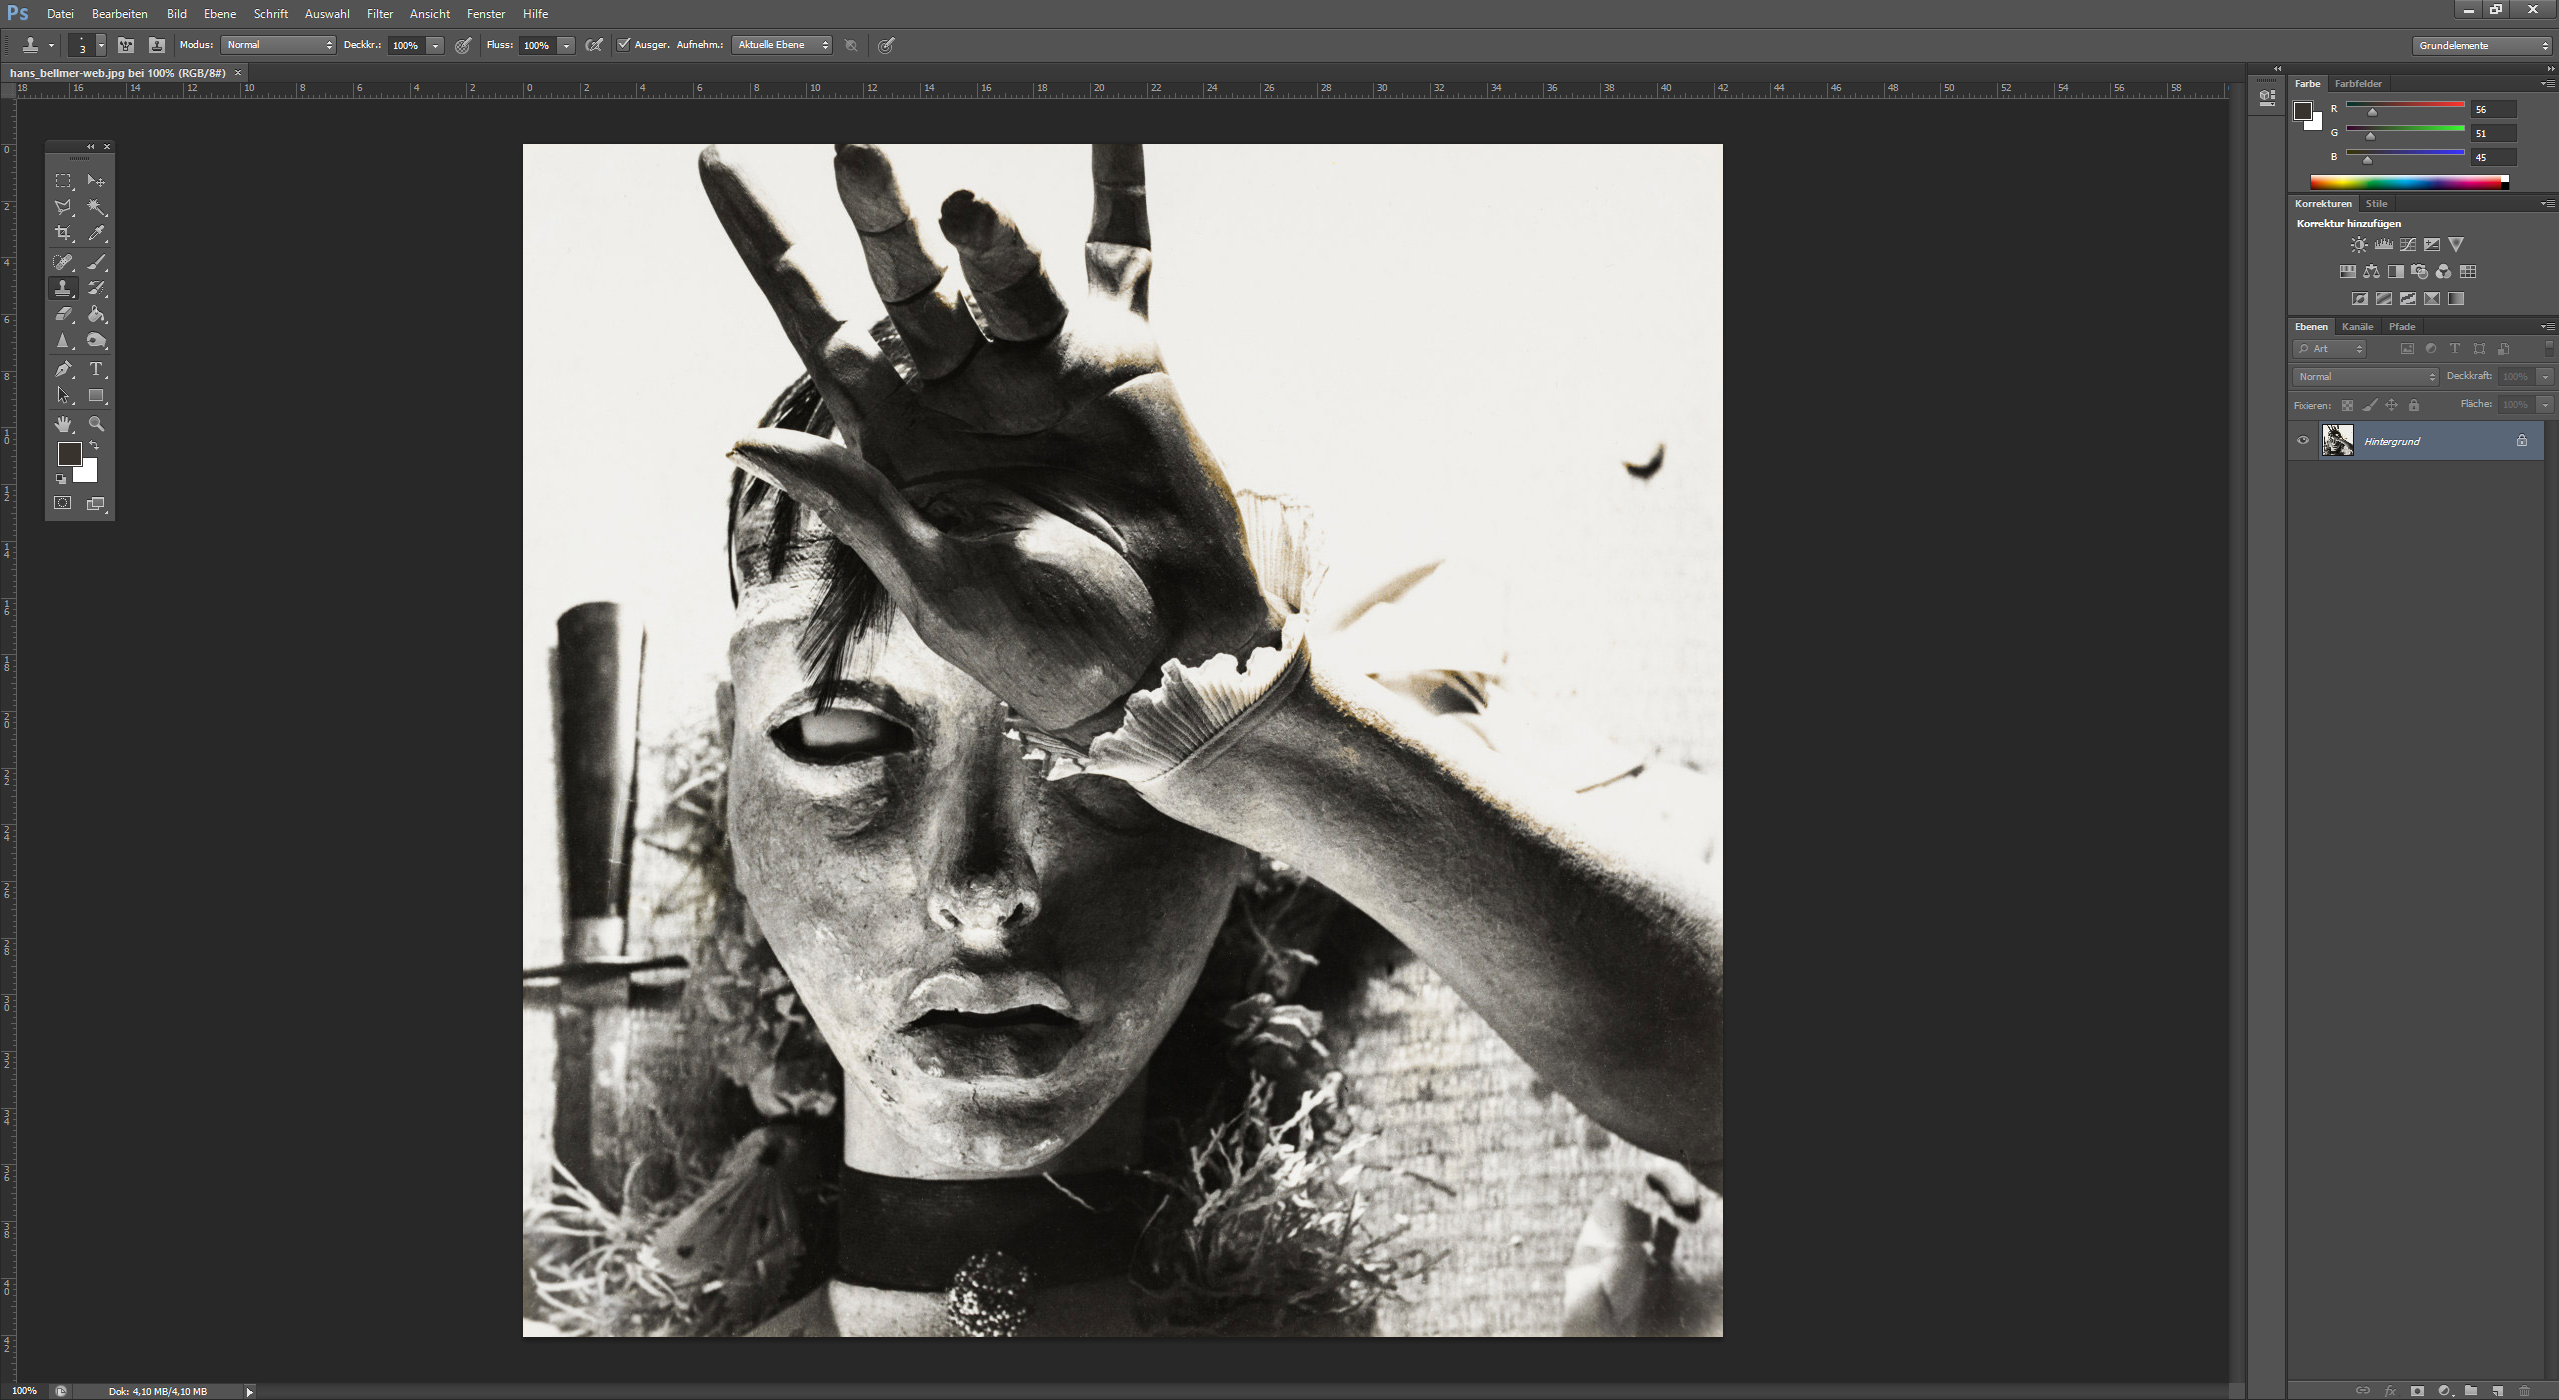Viewport: 2559px width, 1400px height.
Task: Select the Brush tool
Action: pos(96,262)
